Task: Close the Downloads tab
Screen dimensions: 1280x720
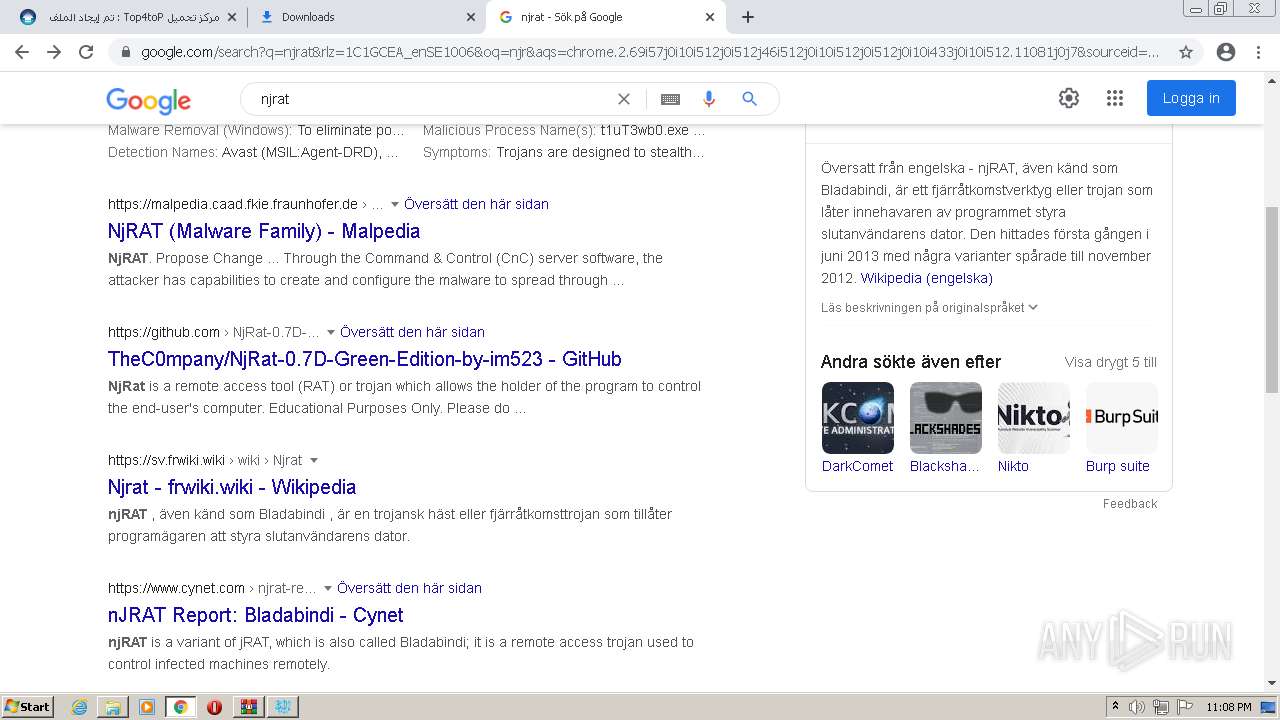Action: coord(471,17)
